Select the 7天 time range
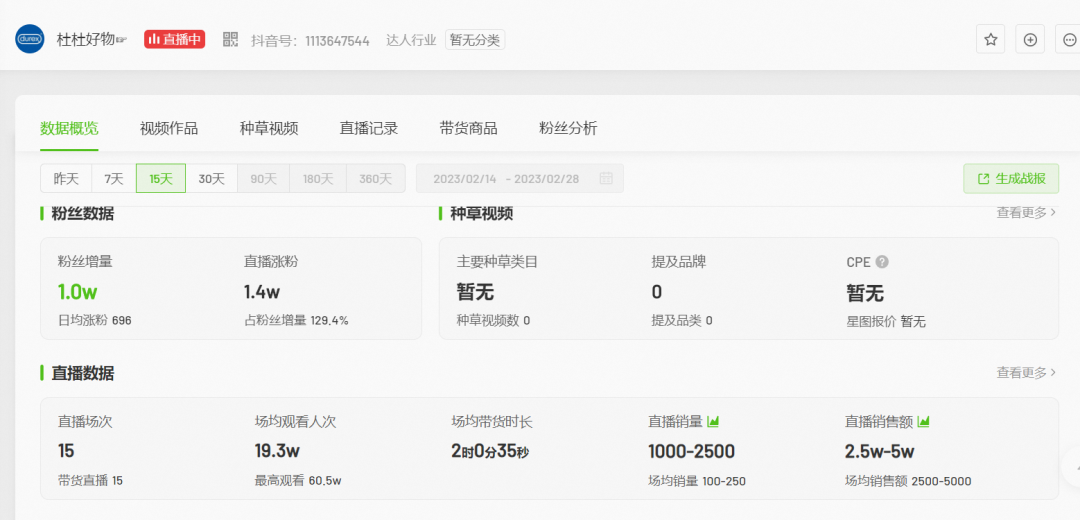The image size is (1080, 520). [114, 179]
